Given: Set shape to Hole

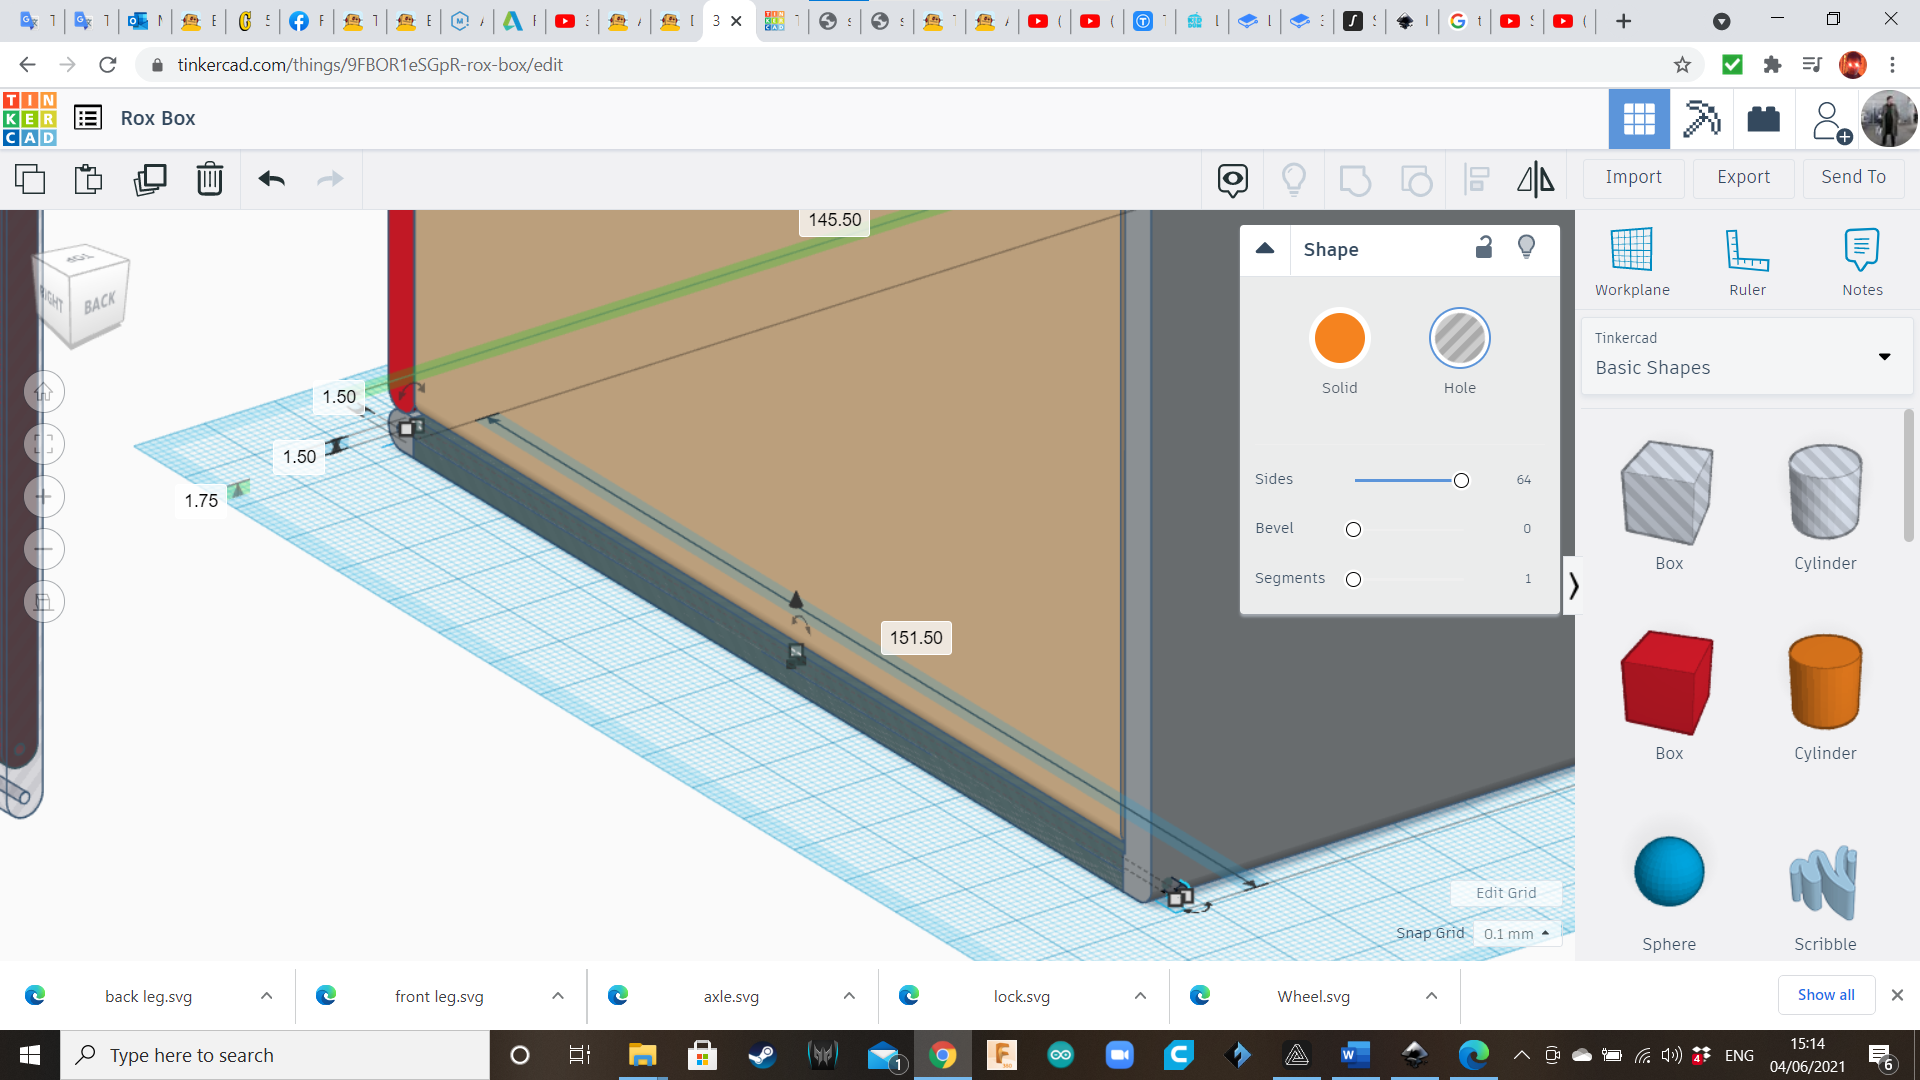Looking at the screenshot, I should [x=1459, y=338].
